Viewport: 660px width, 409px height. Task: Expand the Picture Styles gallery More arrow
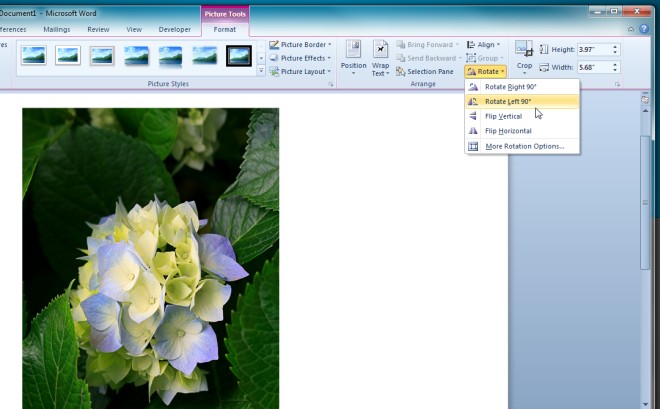click(261, 71)
